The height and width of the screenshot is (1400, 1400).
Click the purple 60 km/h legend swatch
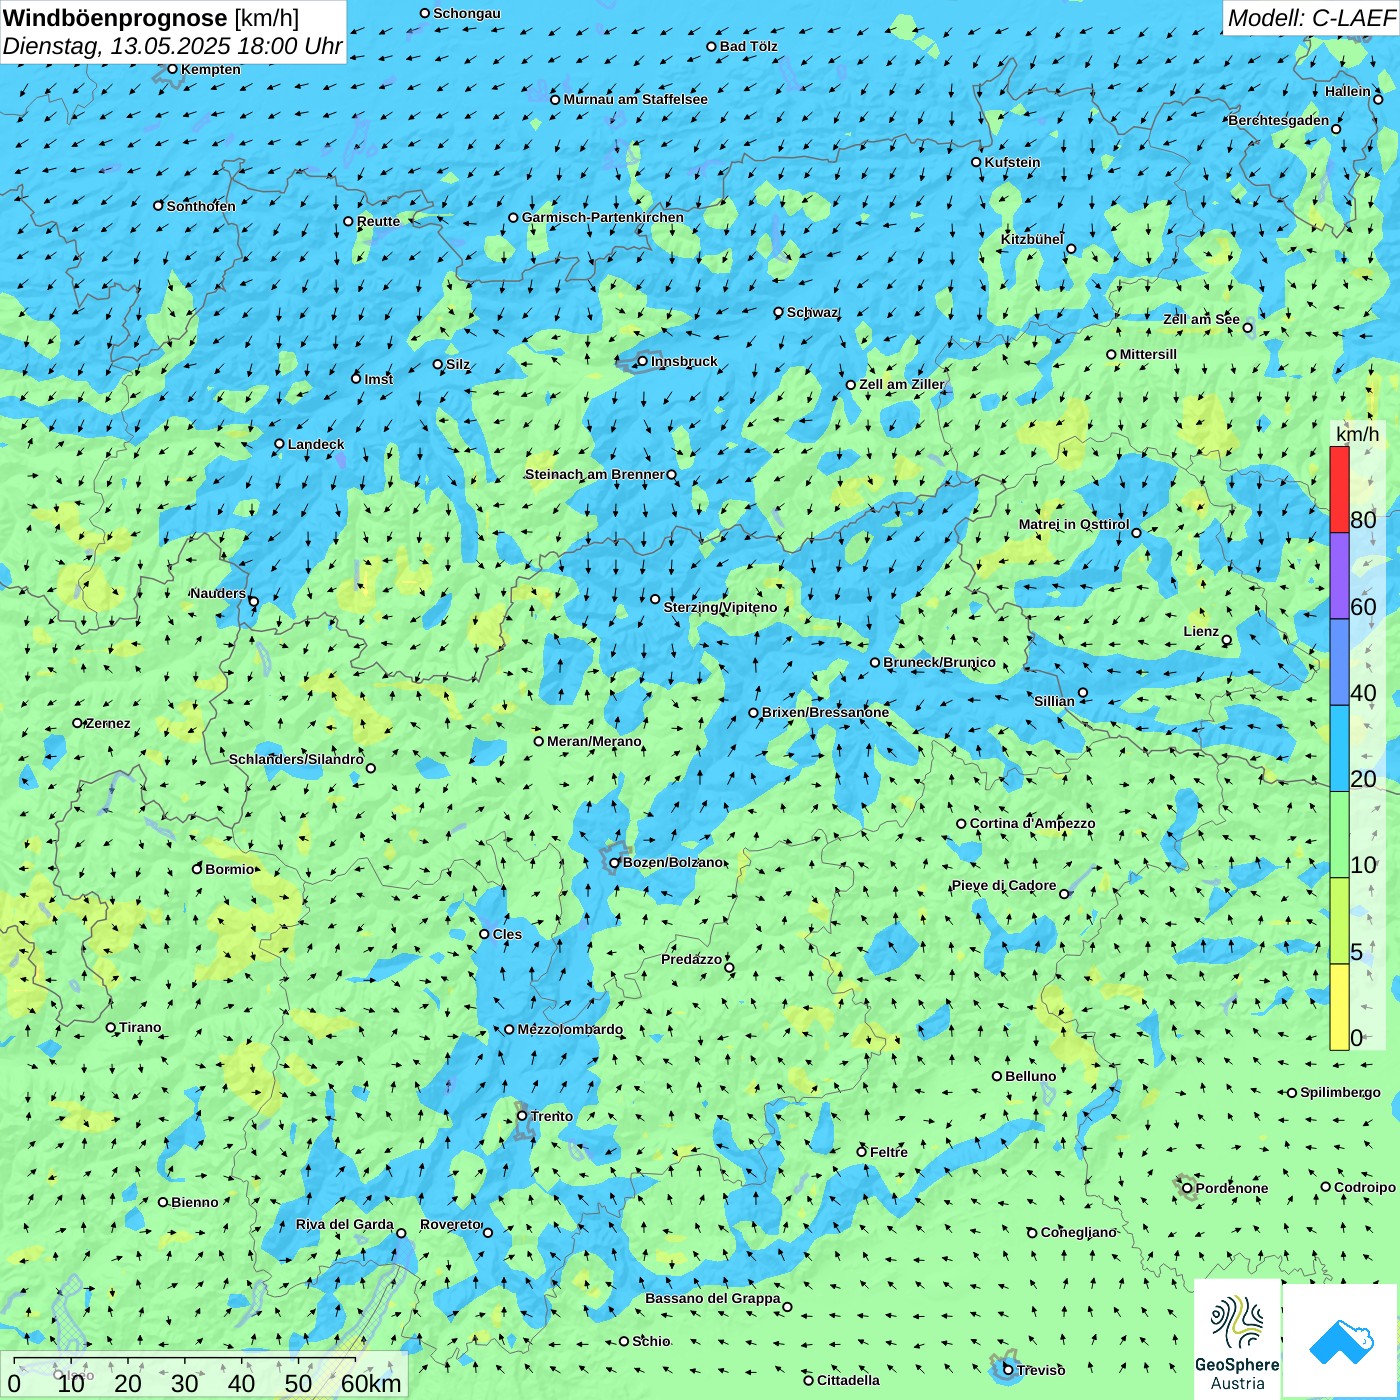tap(1339, 576)
